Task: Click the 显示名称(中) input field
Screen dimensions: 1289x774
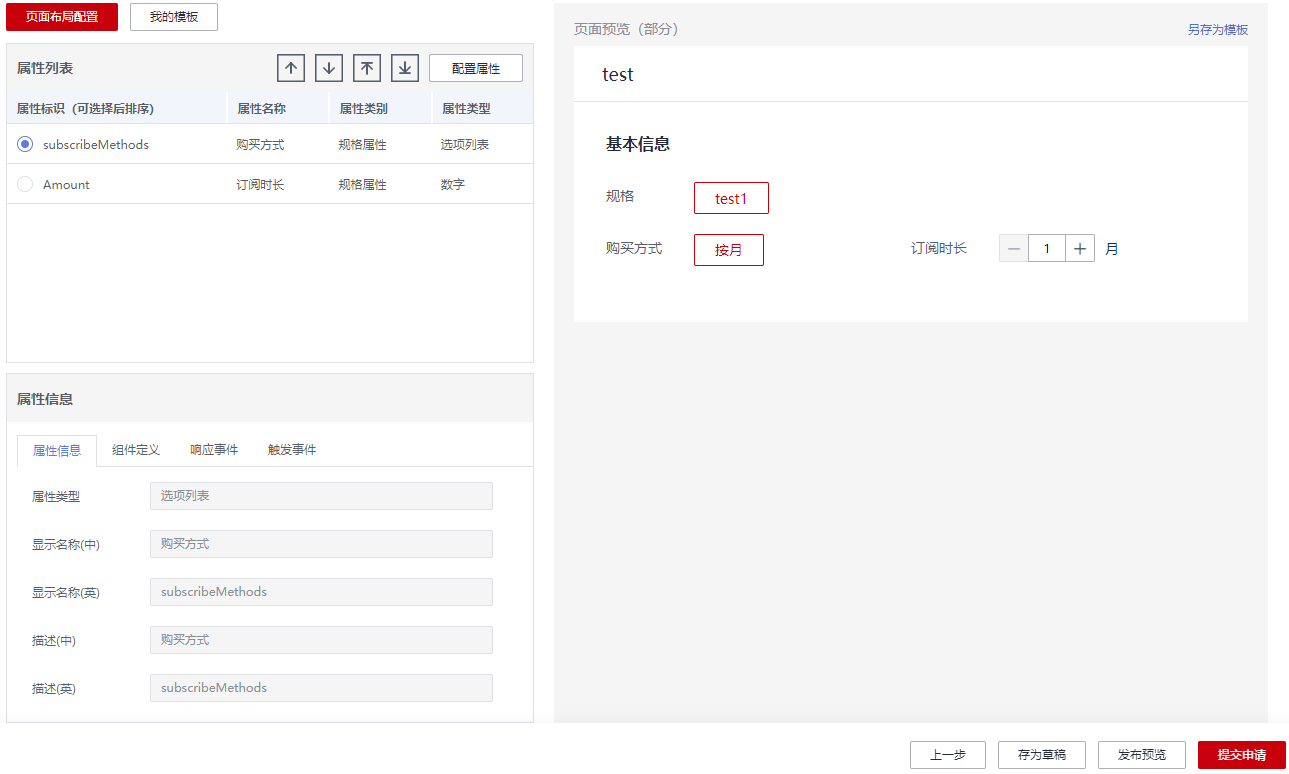Action: [x=321, y=544]
